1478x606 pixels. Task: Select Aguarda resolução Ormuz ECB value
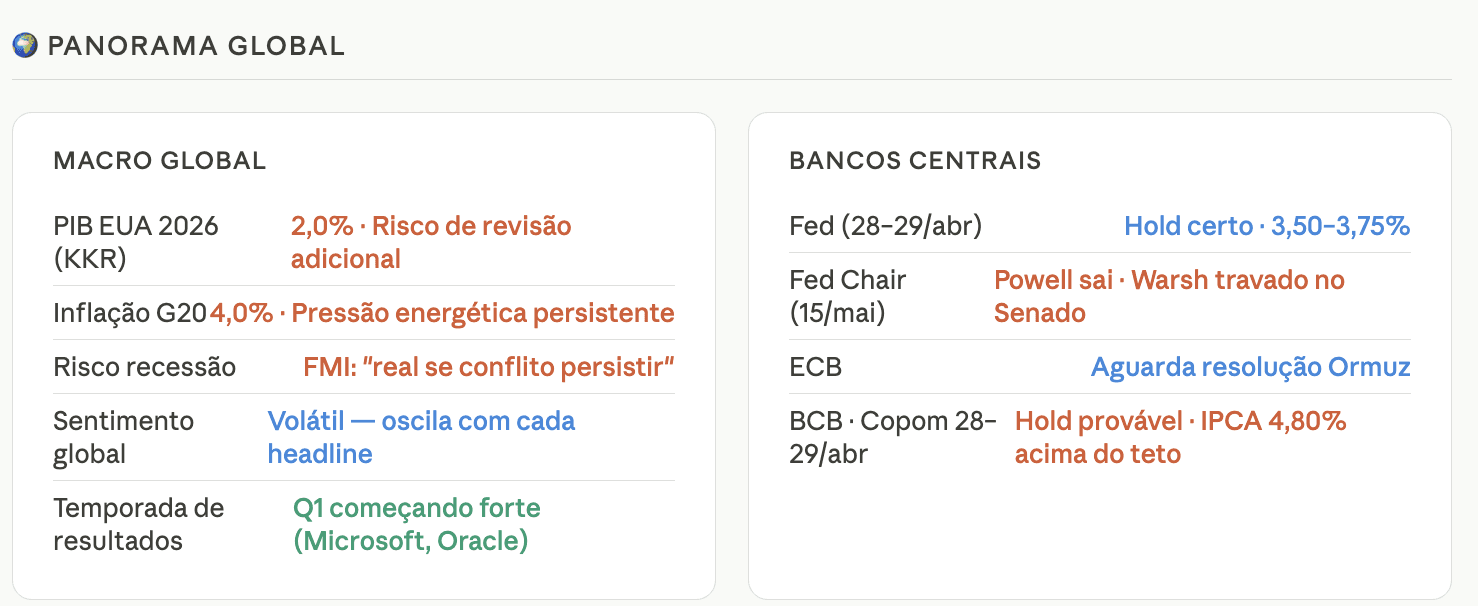click(x=1250, y=367)
